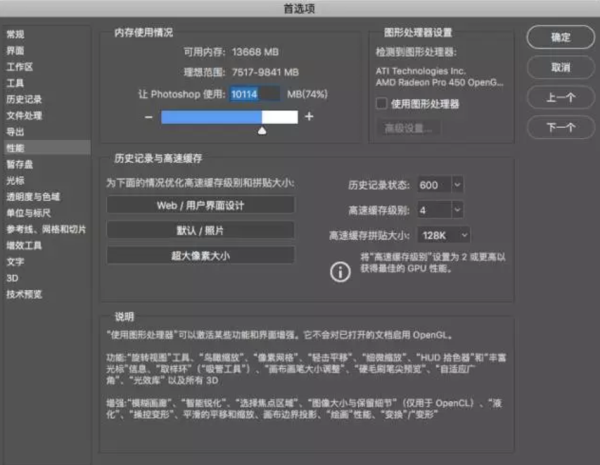Viewport: 600px width, 465px height.
Task: Open 技术预览 preferences section
Action: pos(24,294)
